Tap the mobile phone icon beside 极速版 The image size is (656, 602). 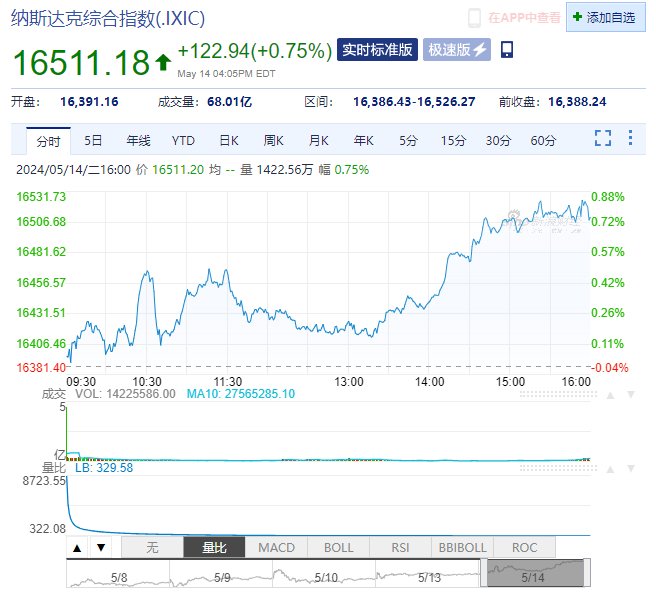507,50
